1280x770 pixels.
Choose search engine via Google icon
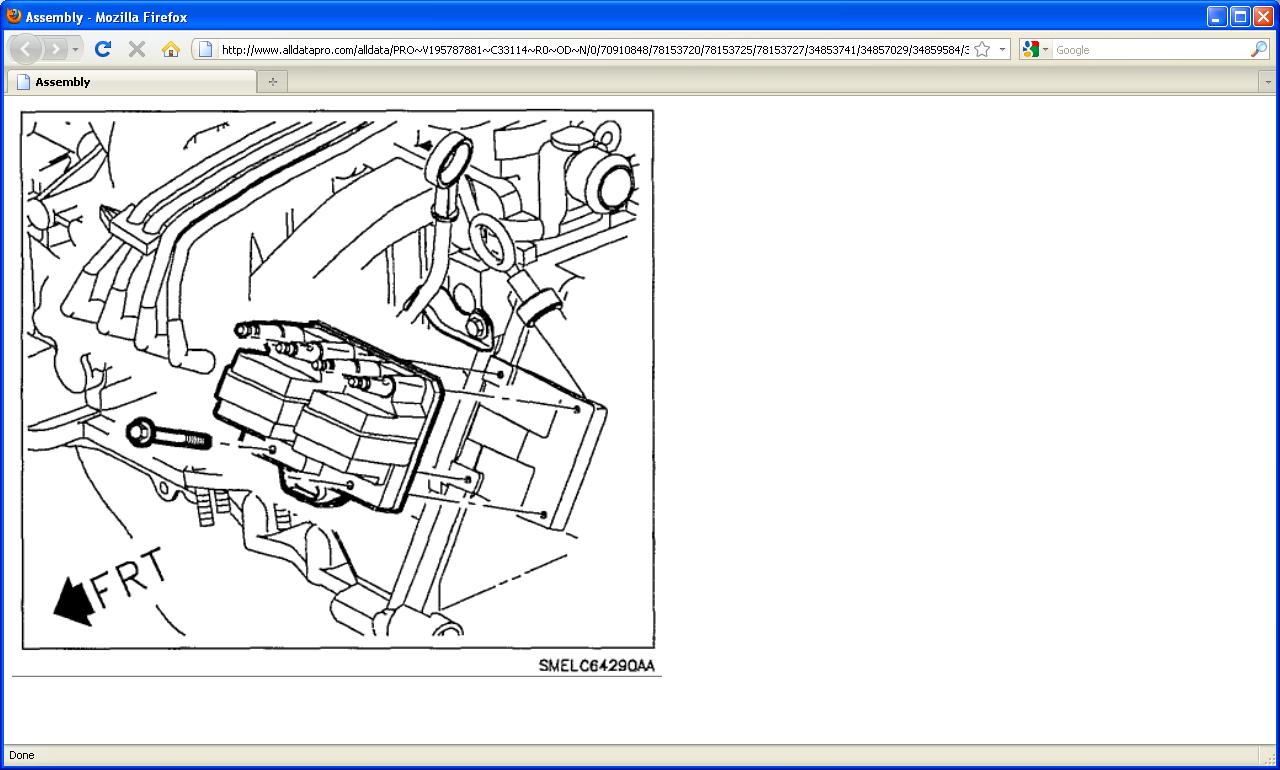point(1035,49)
